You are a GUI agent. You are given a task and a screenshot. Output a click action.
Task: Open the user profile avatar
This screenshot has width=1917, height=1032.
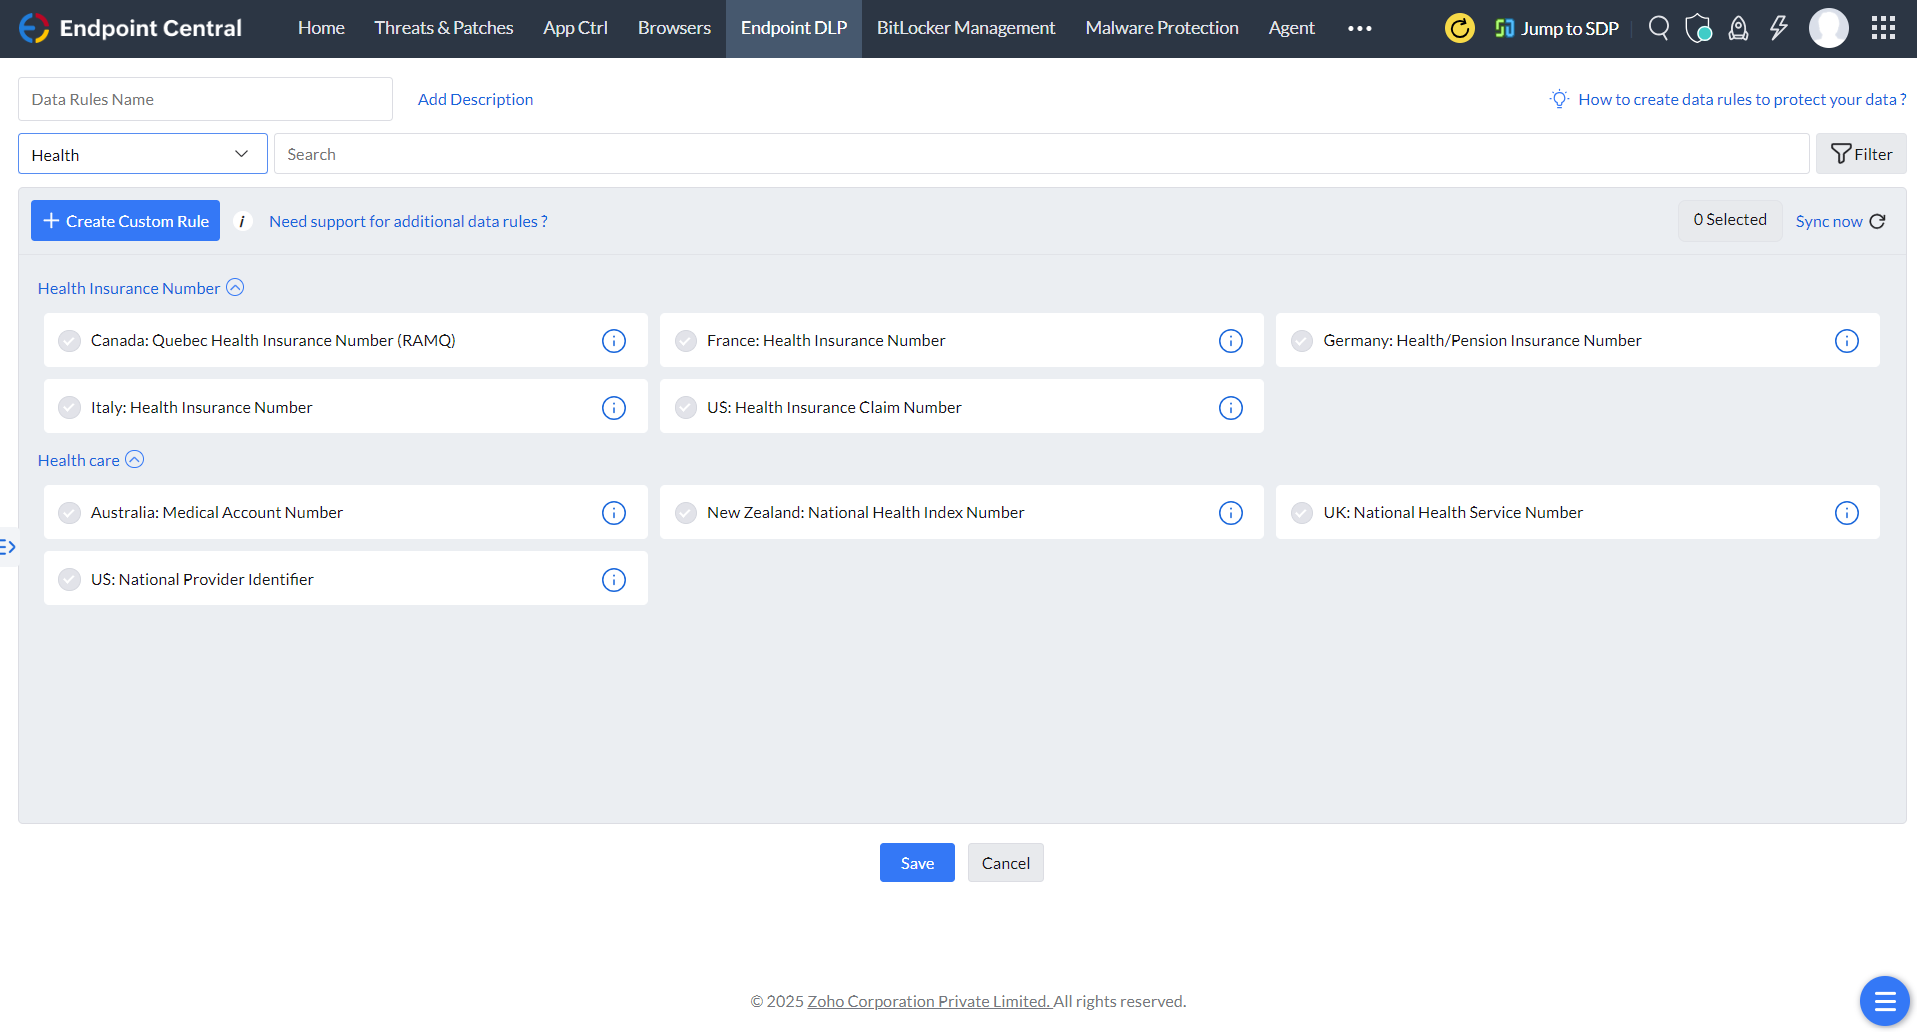1829,28
